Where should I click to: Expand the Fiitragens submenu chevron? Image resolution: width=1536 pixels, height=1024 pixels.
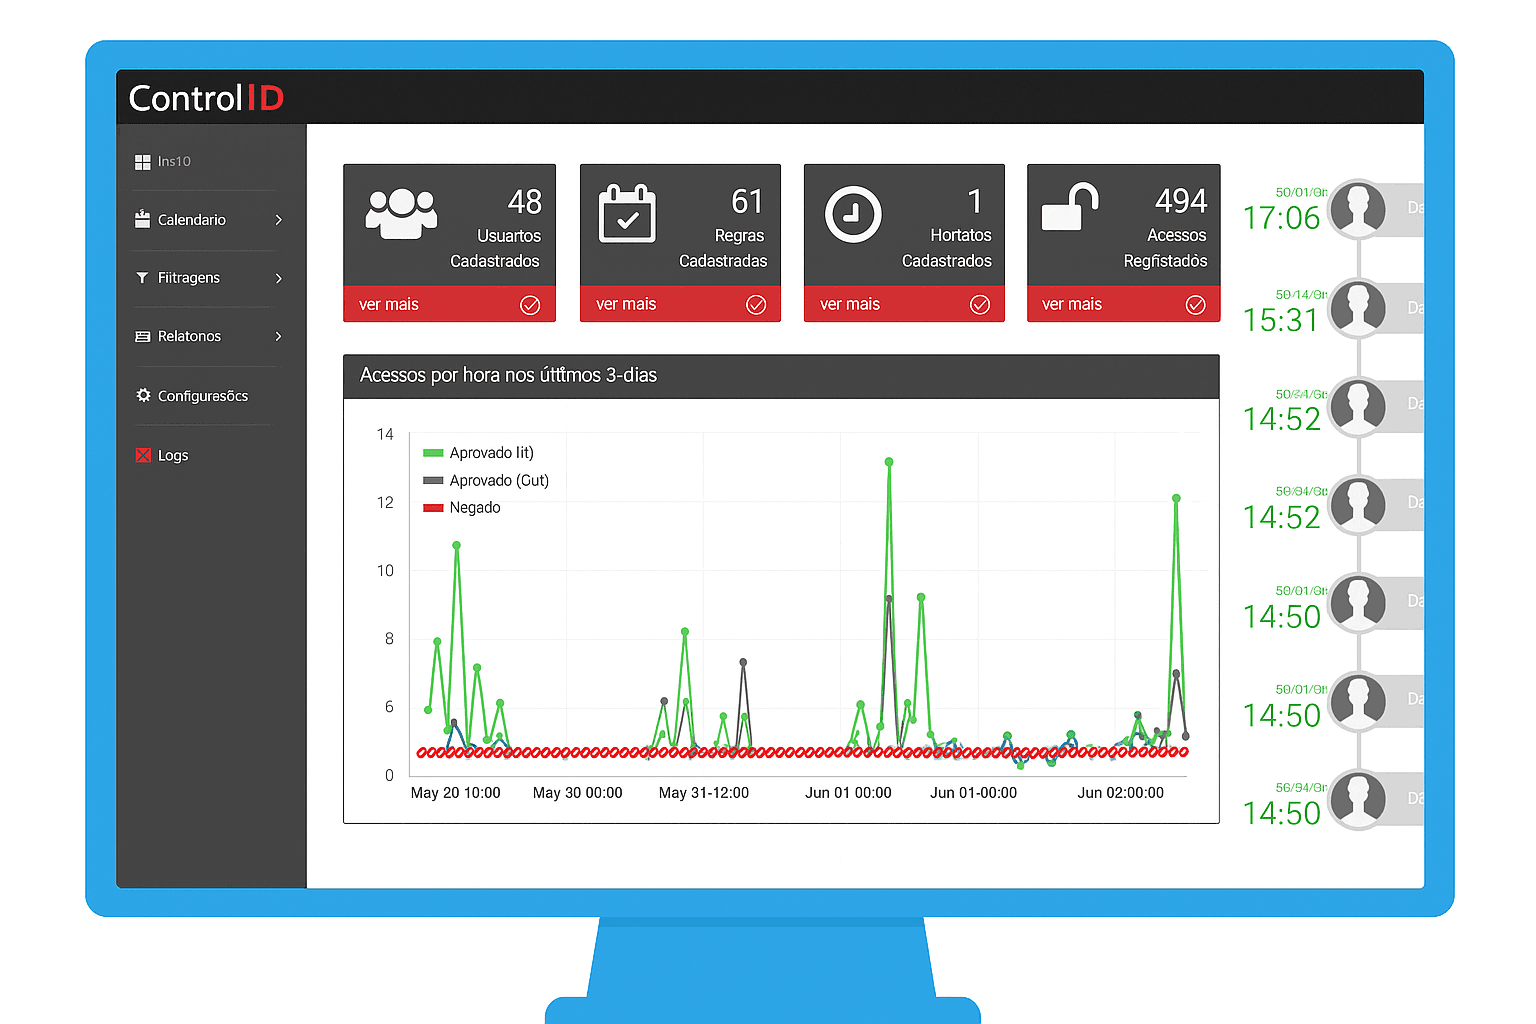pyautogui.click(x=278, y=278)
